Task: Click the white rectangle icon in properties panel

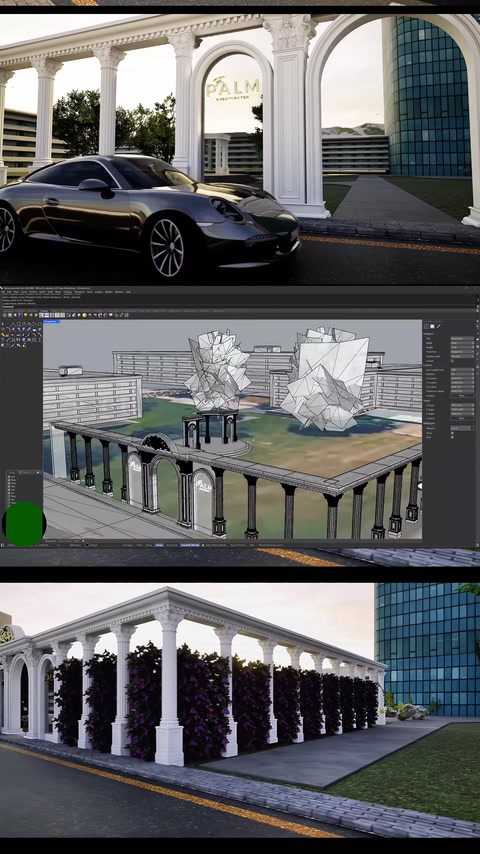Action: tap(432, 326)
